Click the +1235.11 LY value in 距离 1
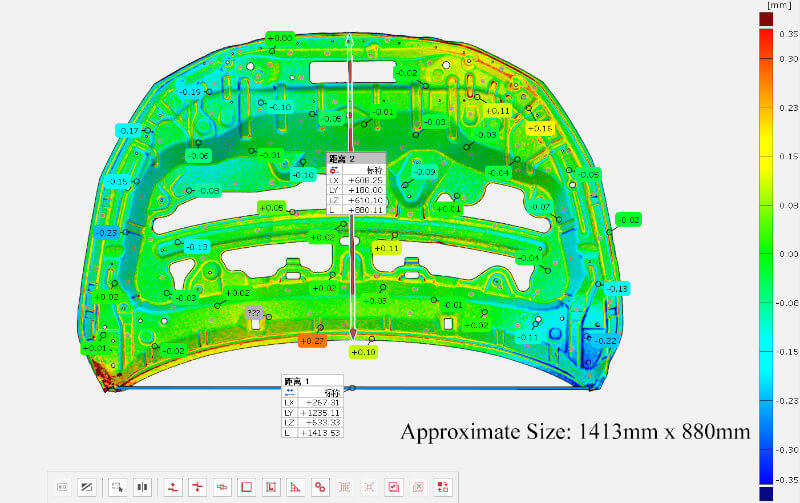Viewport: 800px width, 503px height. [x=320, y=413]
